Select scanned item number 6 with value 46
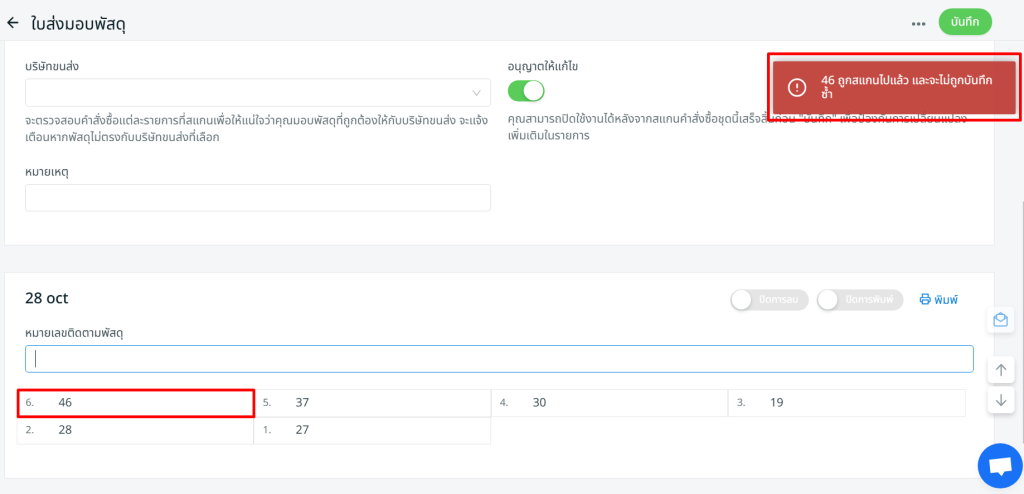The height and width of the screenshot is (494, 1024). pos(136,403)
